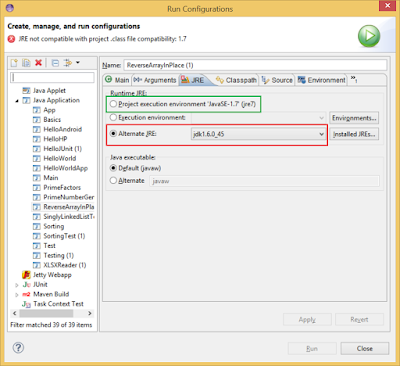Image resolution: width=400 pixels, height=366 pixels.
Task: Delete selected launch configuration red X
Action: click(x=38, y=63)
